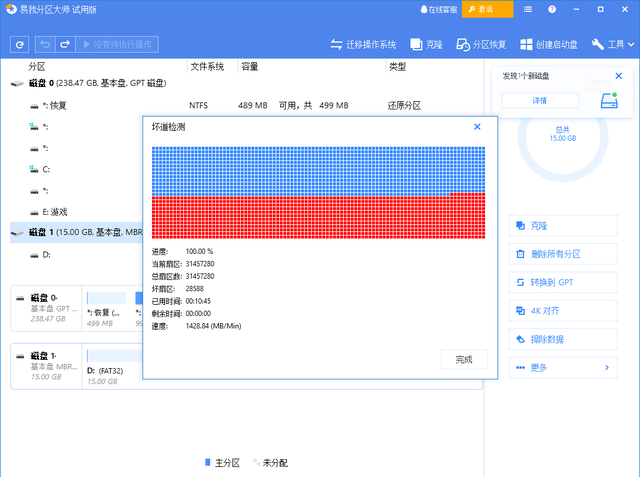Click 在线客服 link in the title bar
640x477 pixels.
pos(435,9)
